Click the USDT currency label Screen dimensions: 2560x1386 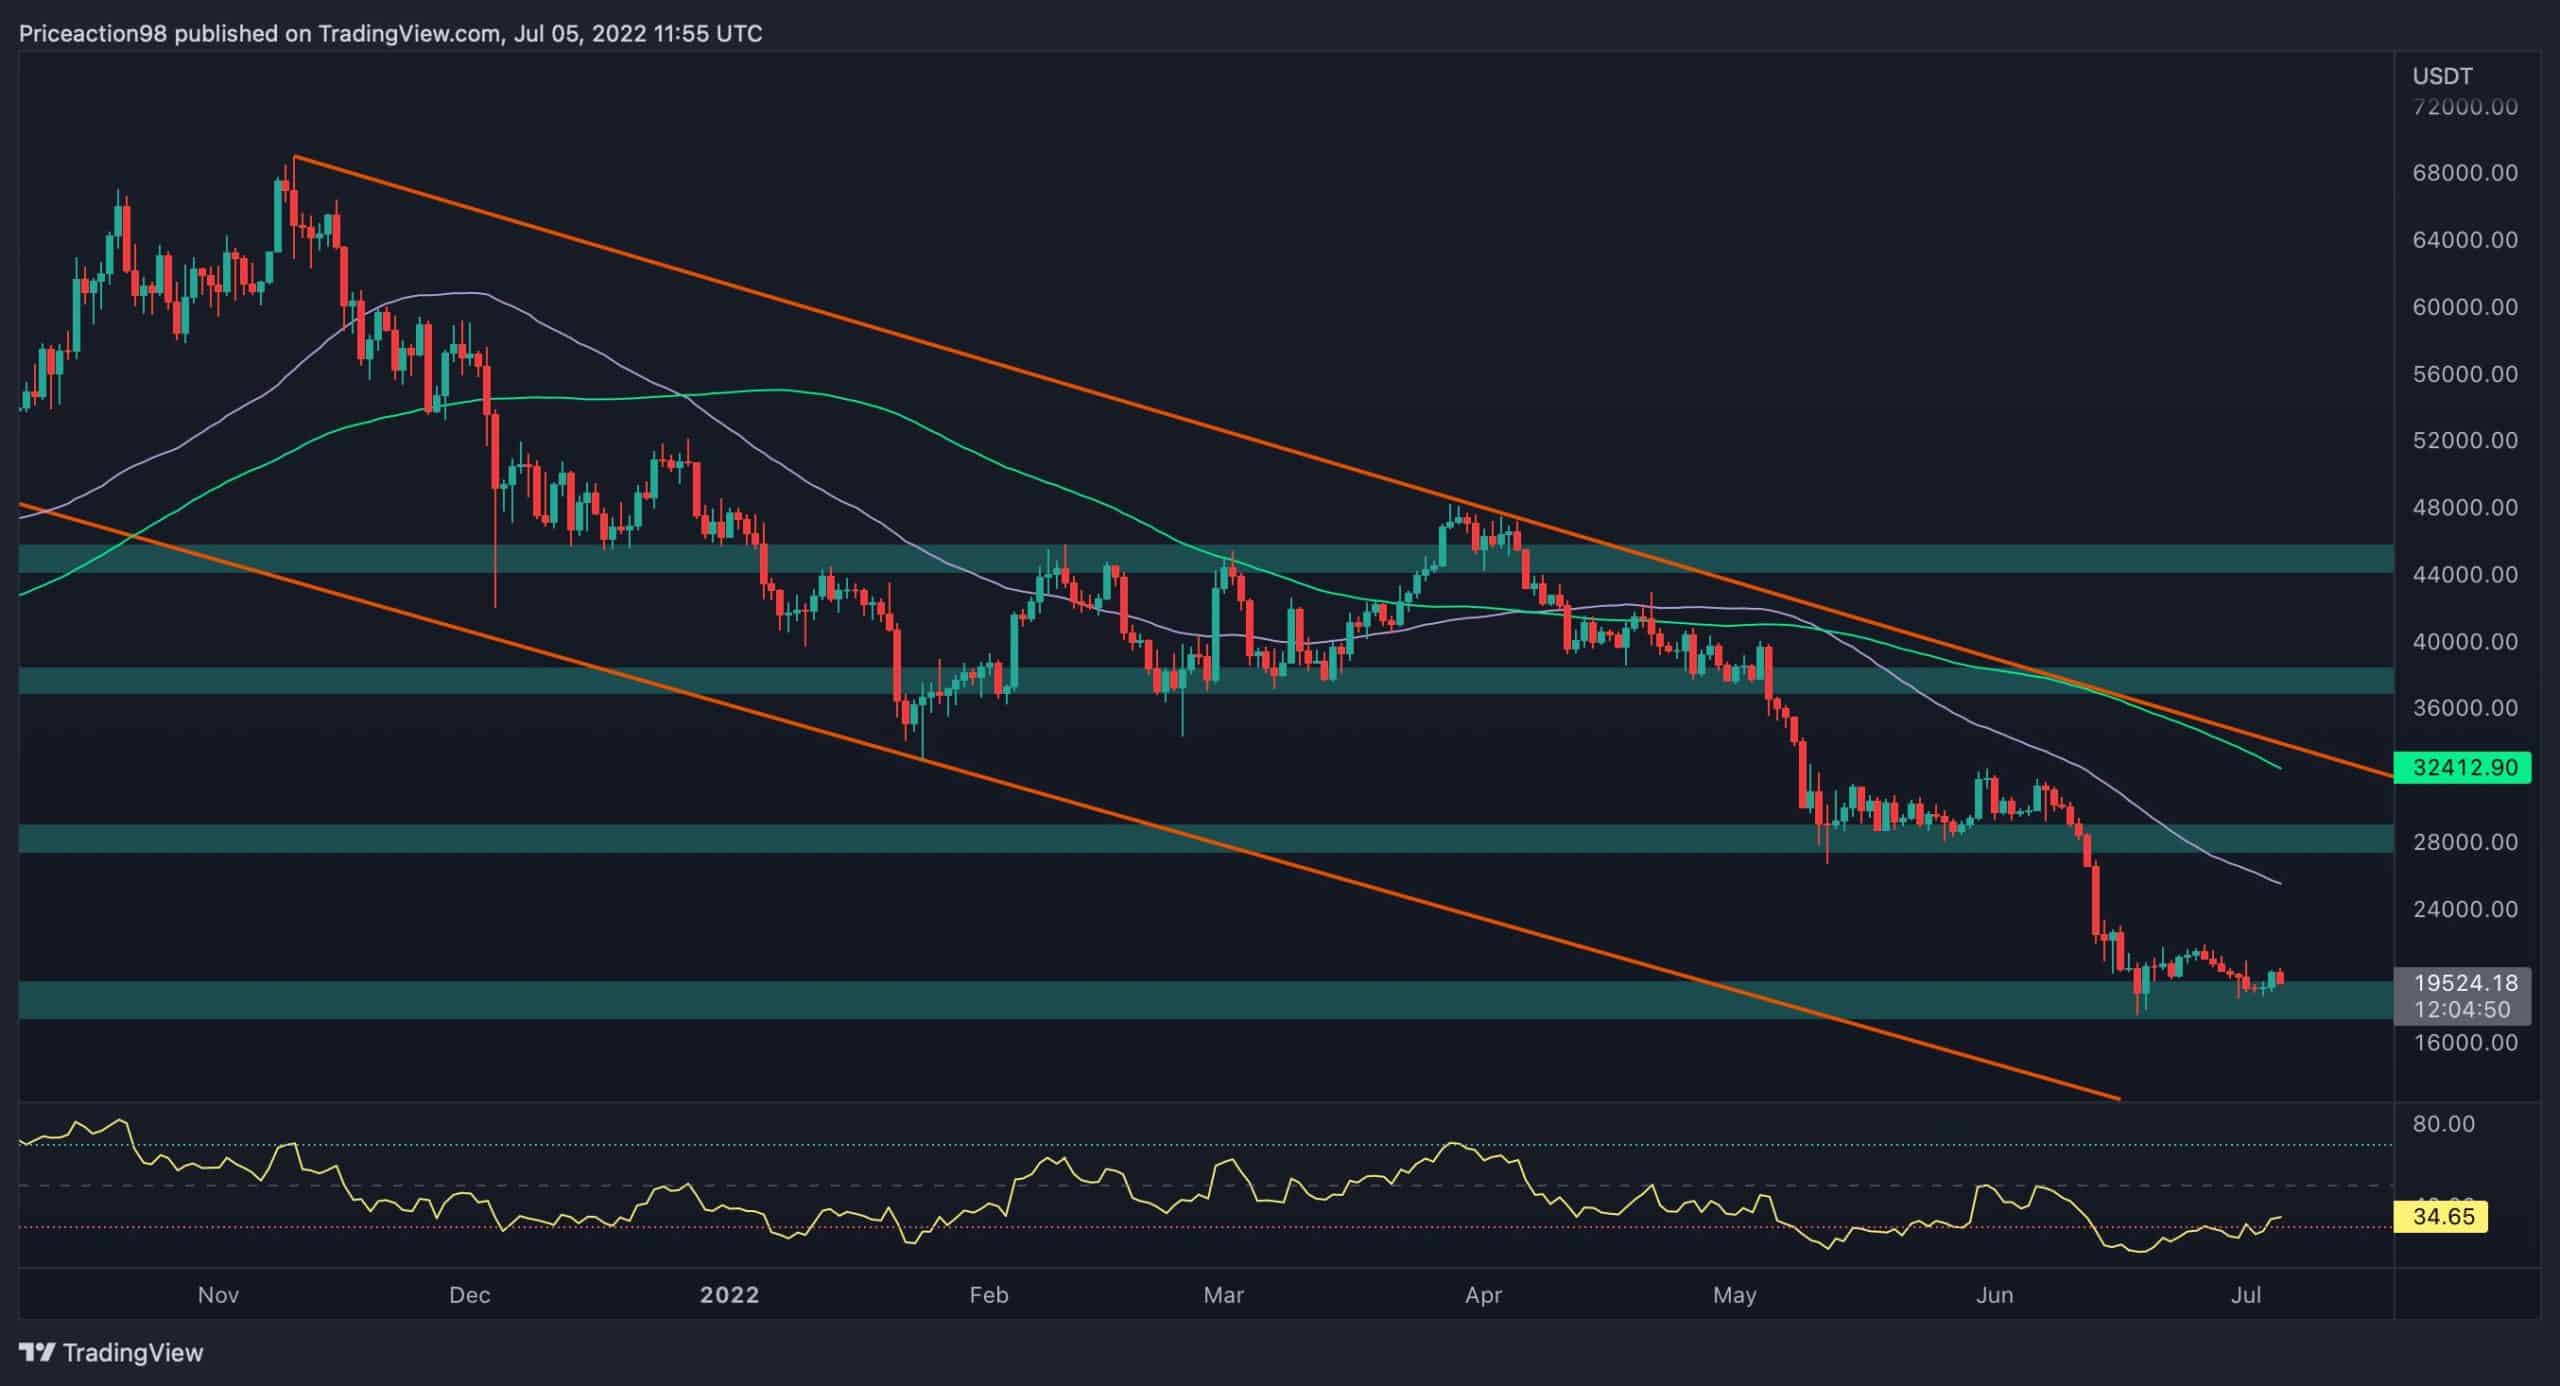point(2441,76)
